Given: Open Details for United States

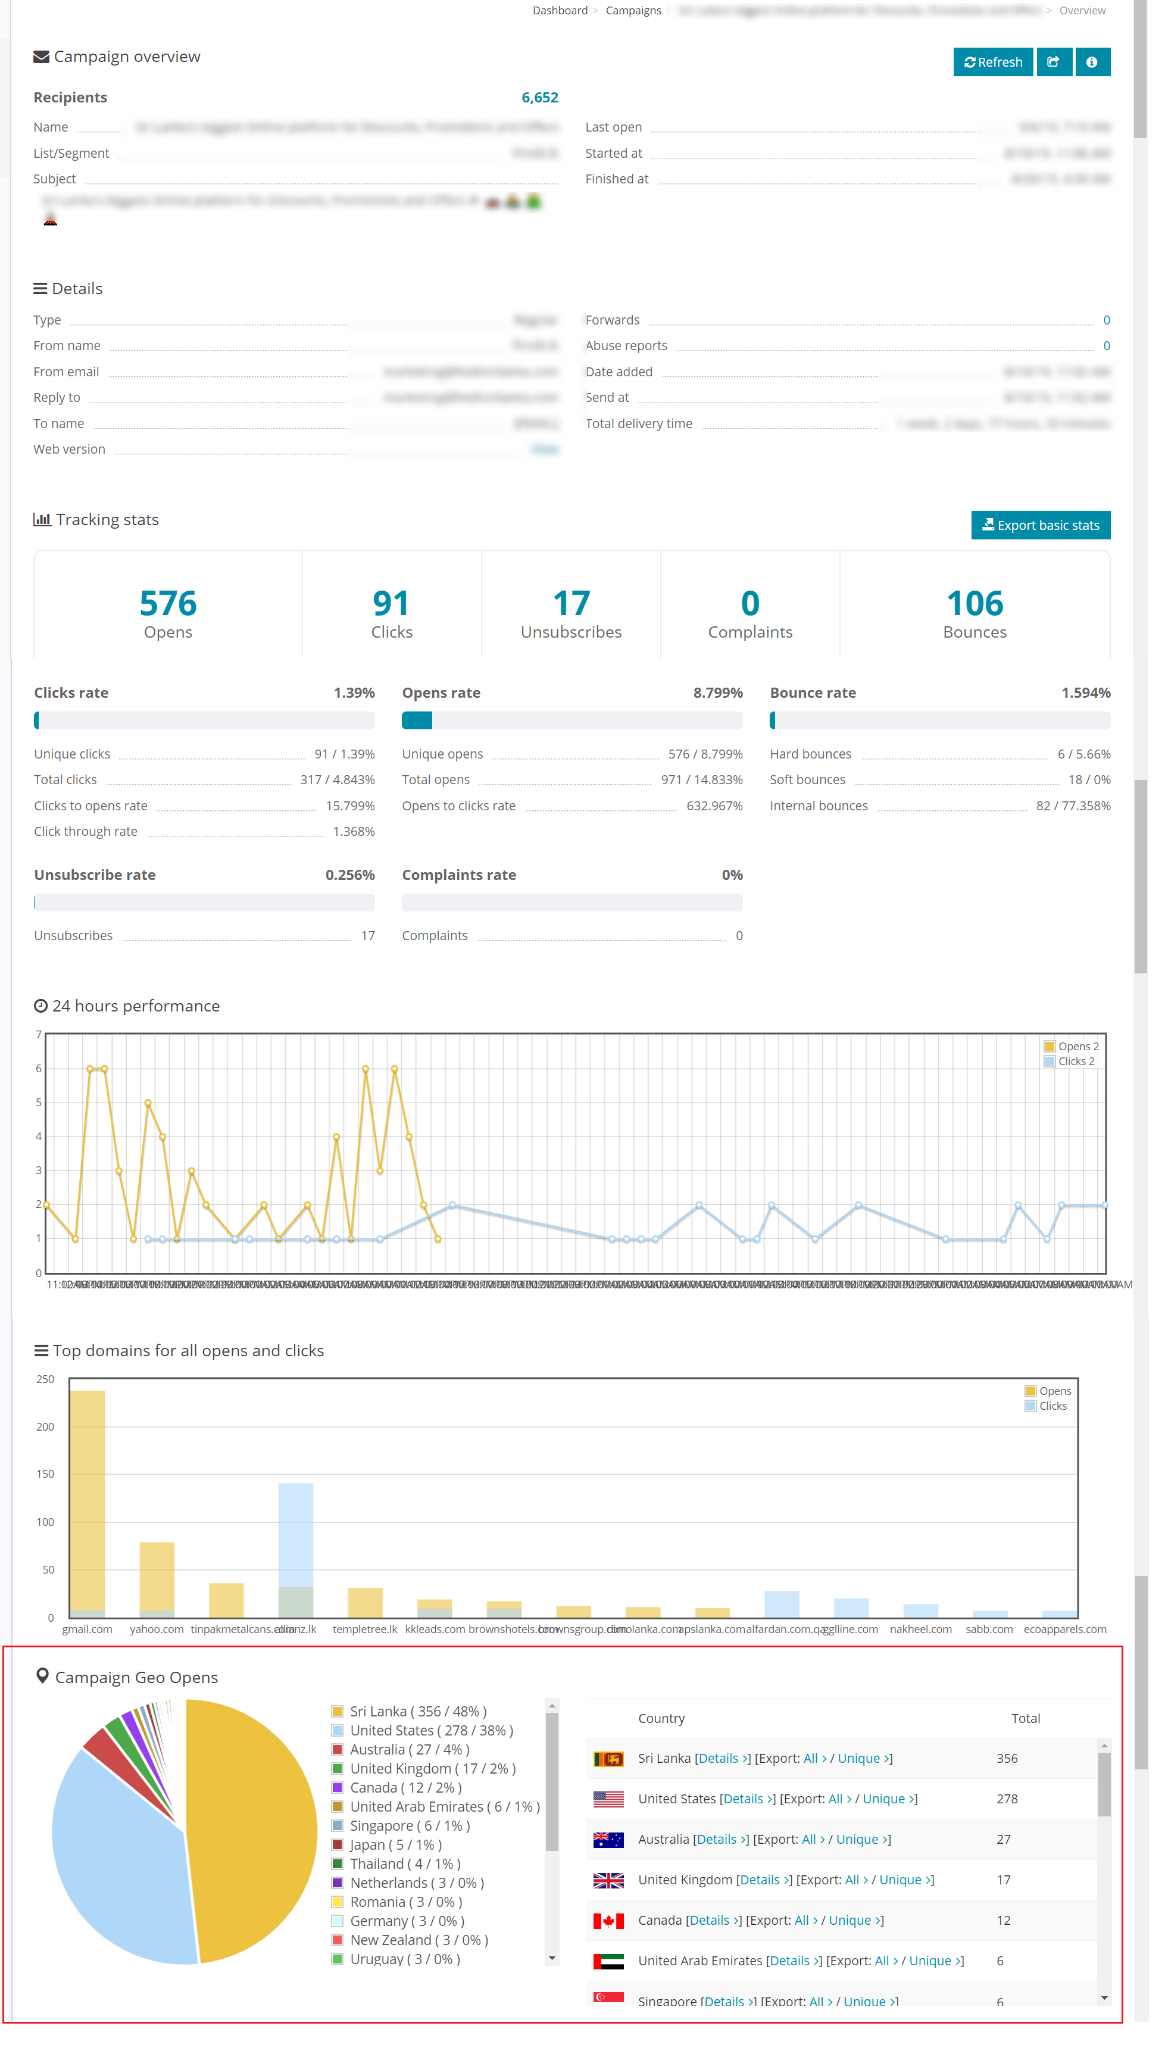Looking at the screenshot, I should click(x=747, y=1799).
